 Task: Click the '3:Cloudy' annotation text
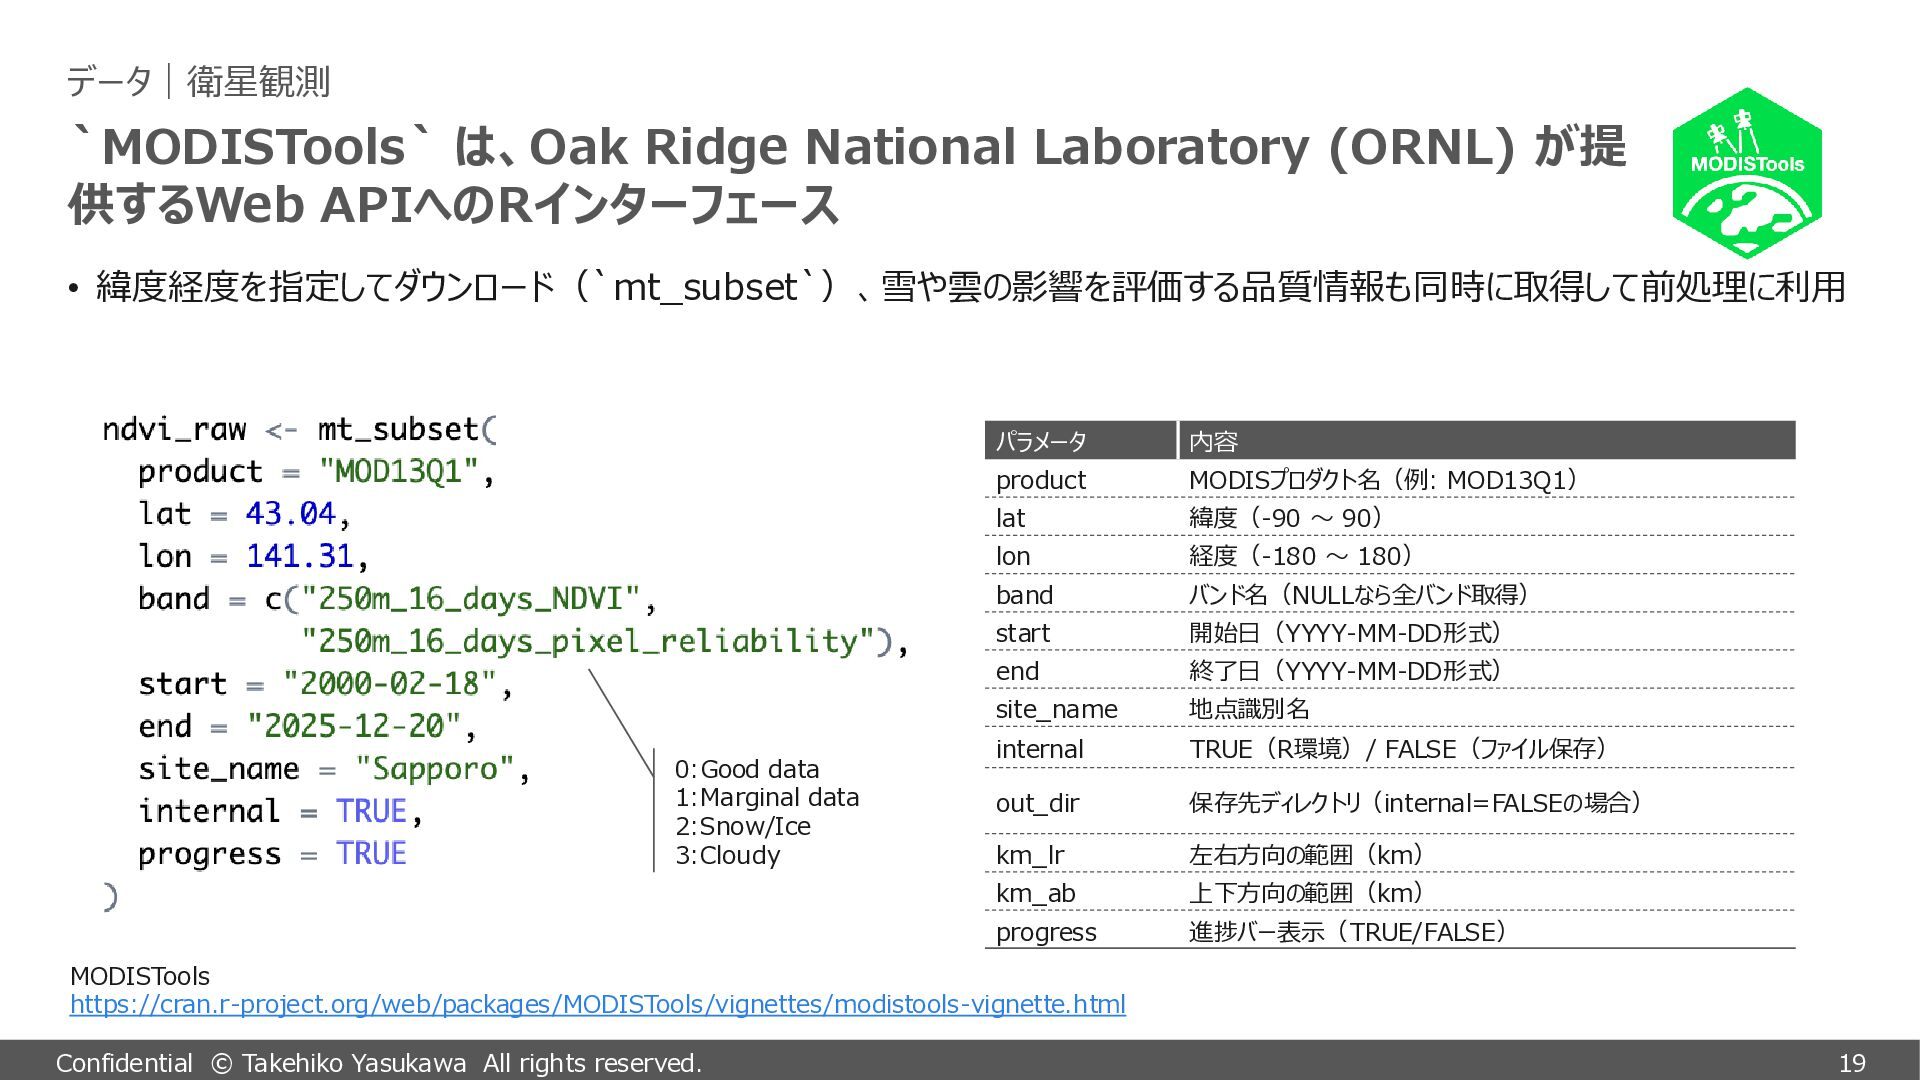tap(727, 855)
